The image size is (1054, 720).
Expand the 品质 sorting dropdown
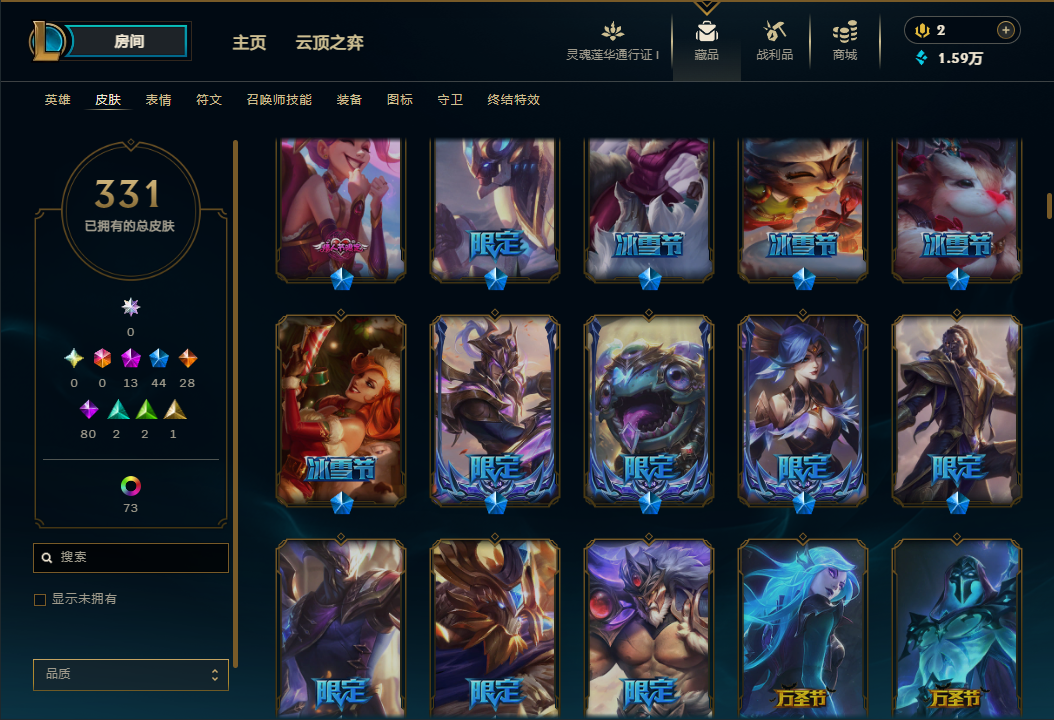coord(131,674)
